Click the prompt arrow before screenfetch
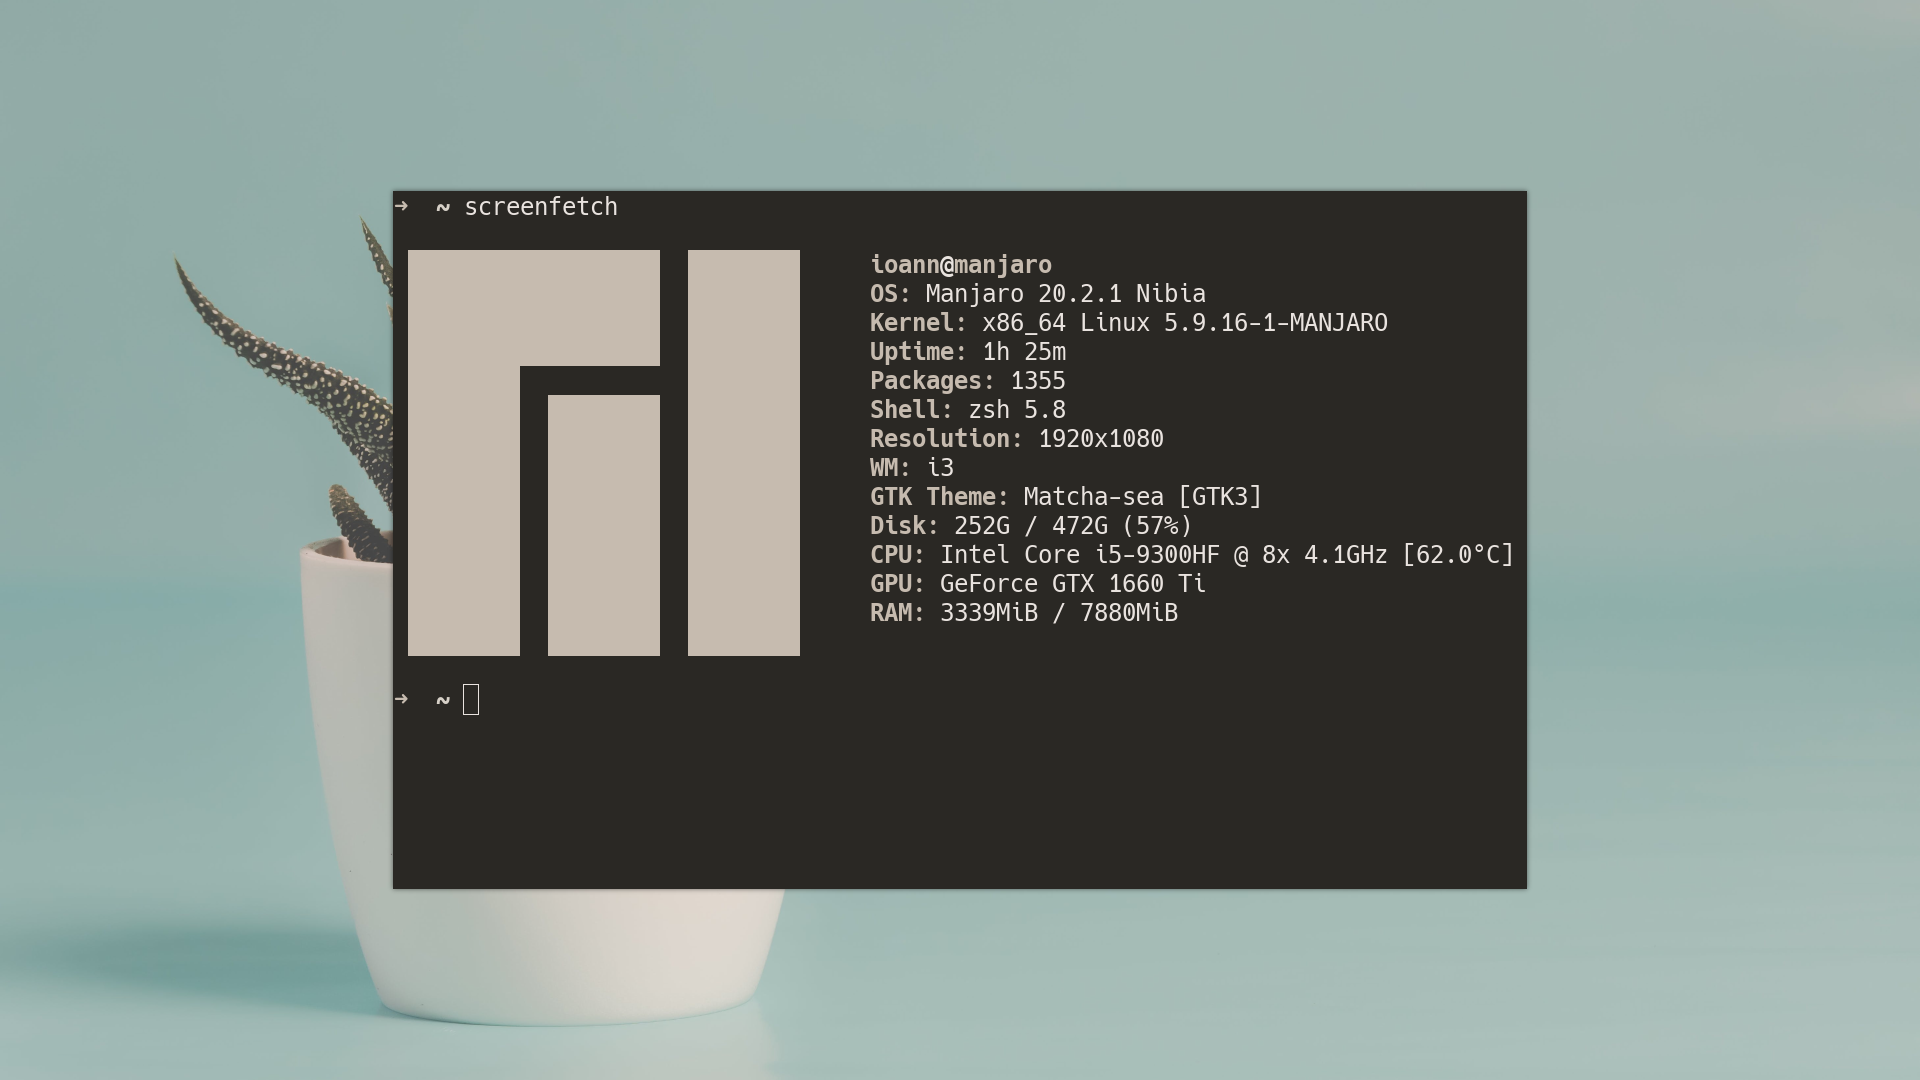 click(x=402, y=206)
